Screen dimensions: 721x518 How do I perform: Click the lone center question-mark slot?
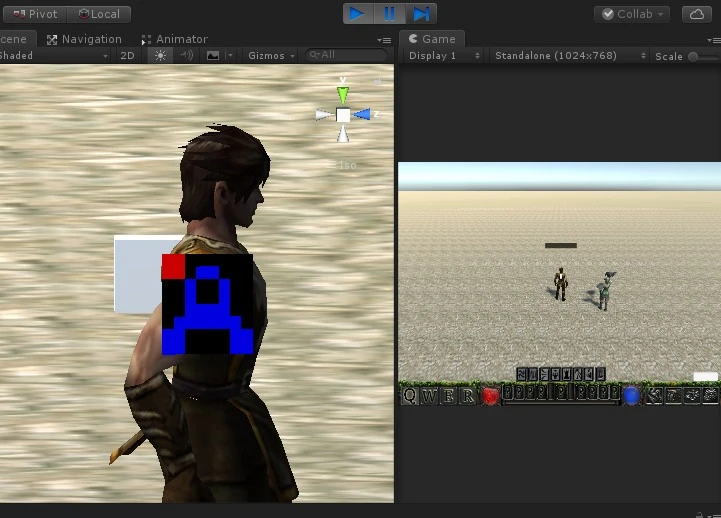click(x=562, y=393)
